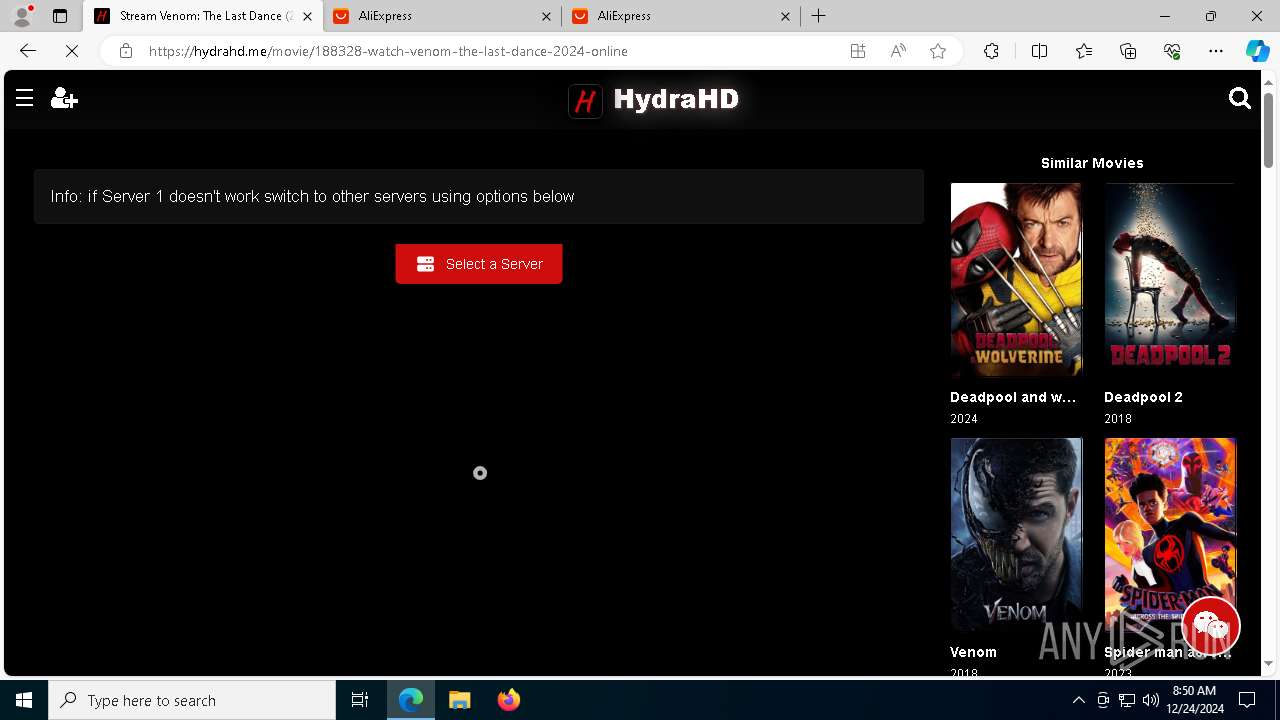1280x720 pixels.
Task: Click the Venom title link
Action: pyautogui.click(x=973, y=652)
